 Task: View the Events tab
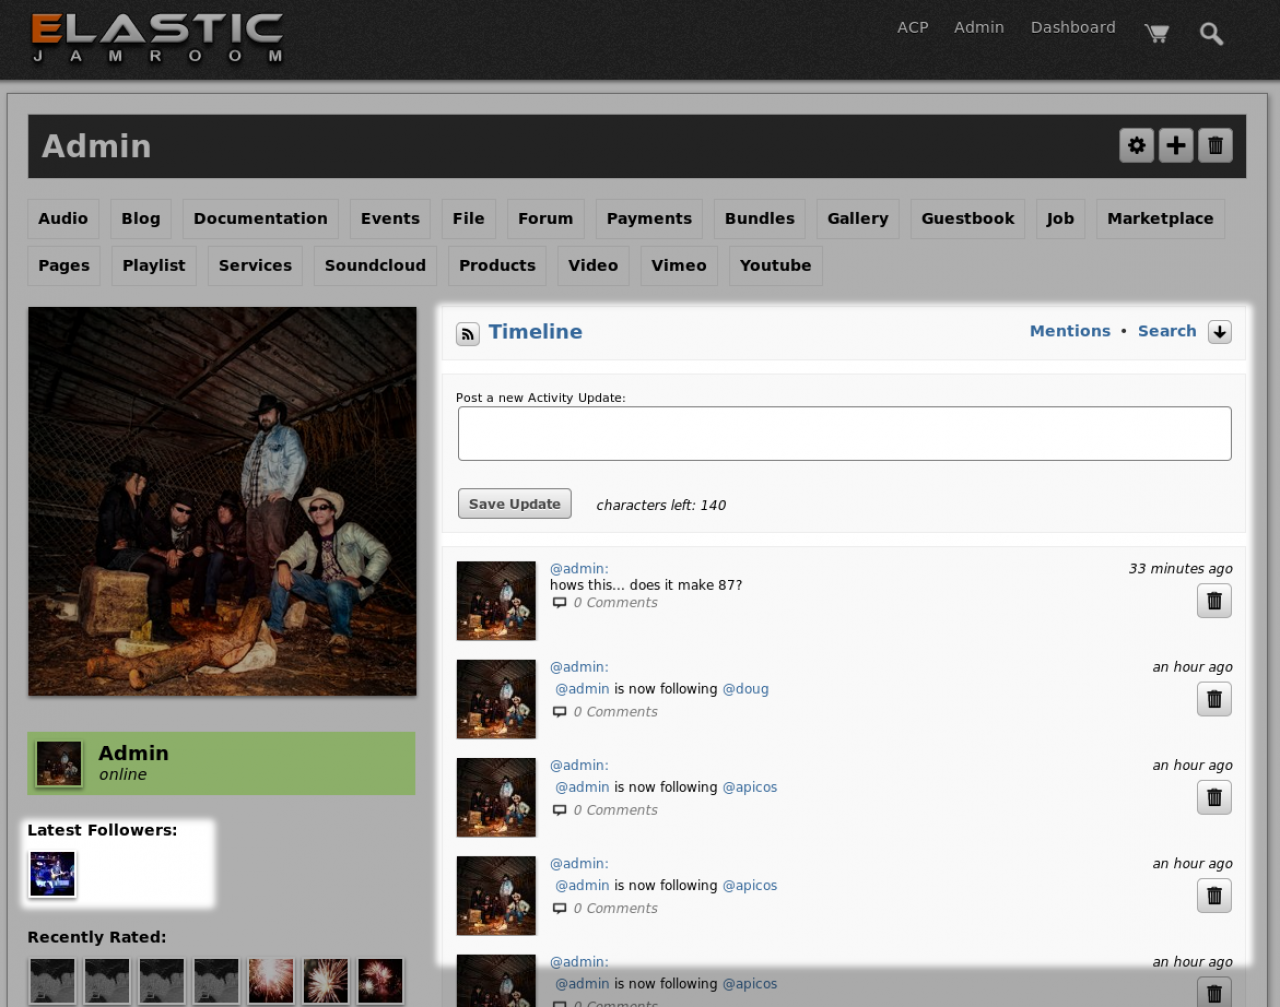[x=390, y=219]
